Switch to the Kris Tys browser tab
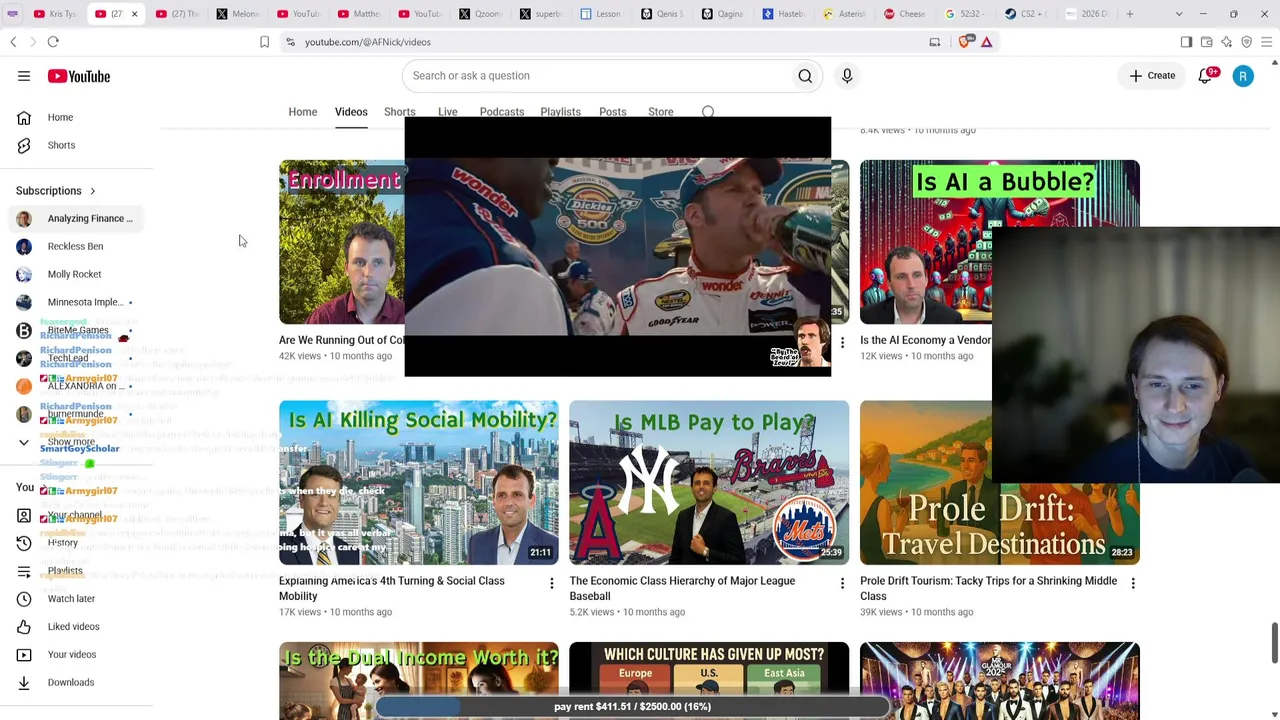Screen dimensions: 1280x720 coord(55,14)
